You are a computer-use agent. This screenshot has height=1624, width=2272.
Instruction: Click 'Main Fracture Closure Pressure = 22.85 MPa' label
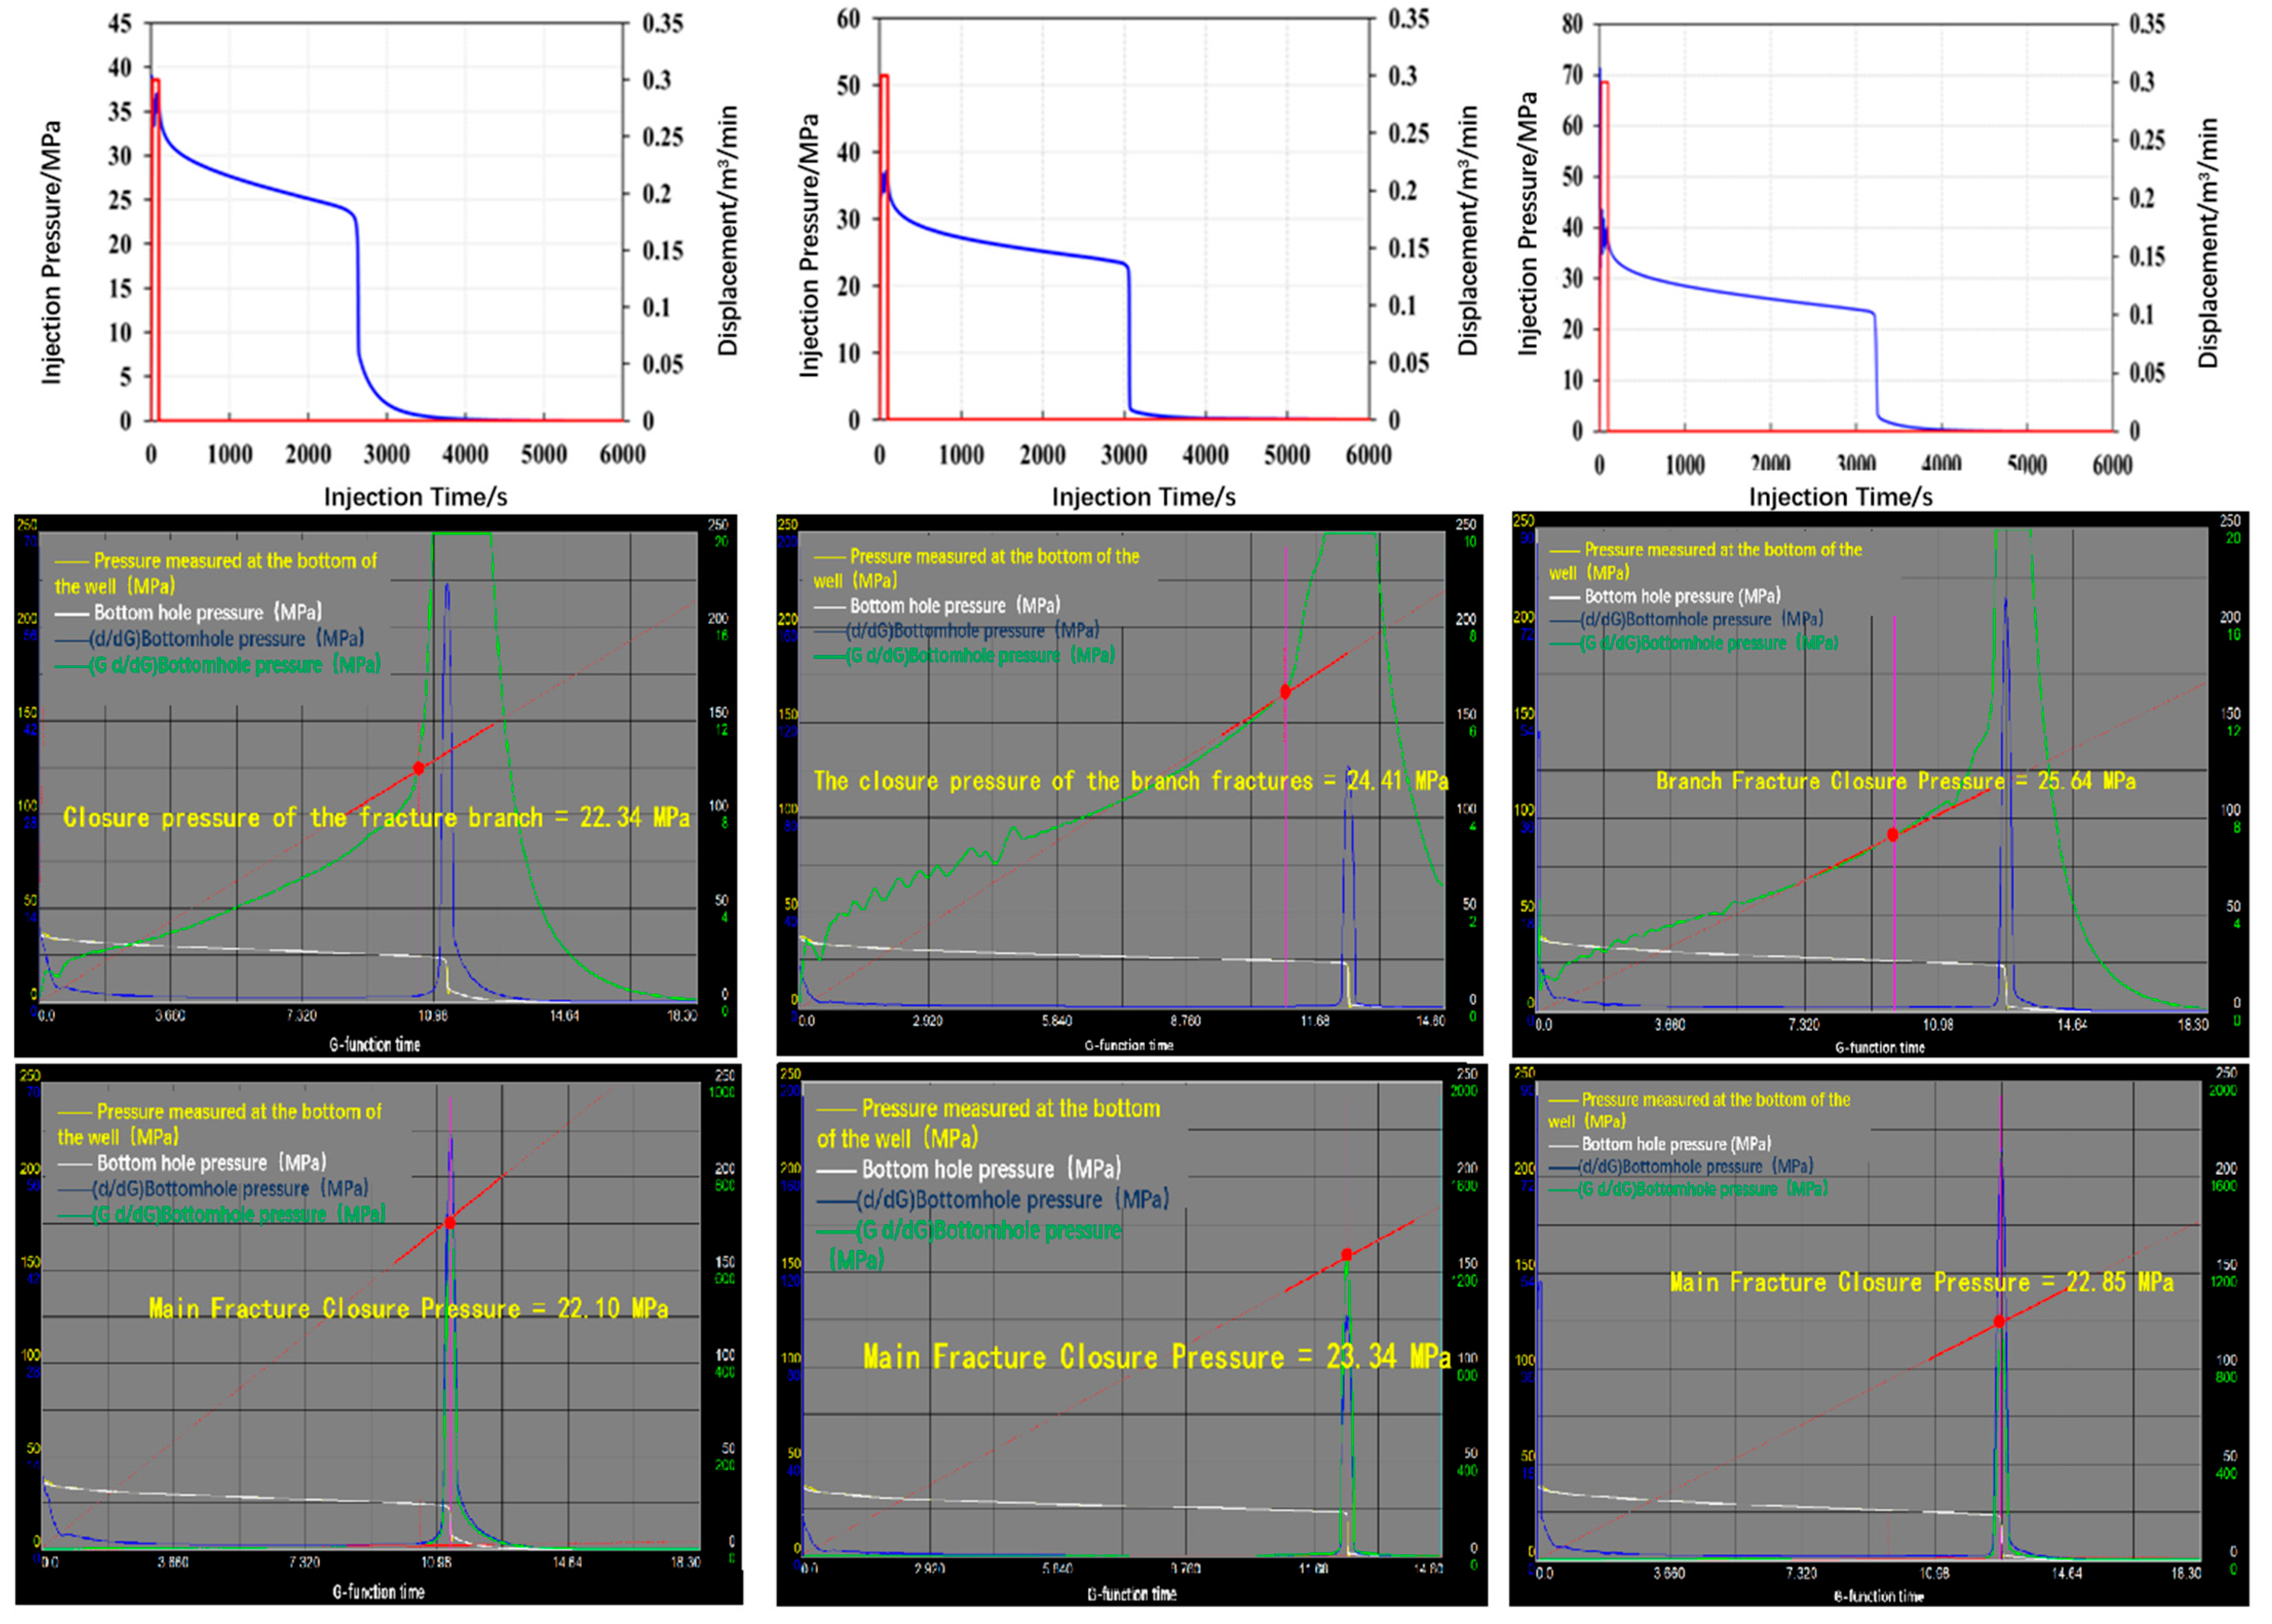coord(1921,1282)
